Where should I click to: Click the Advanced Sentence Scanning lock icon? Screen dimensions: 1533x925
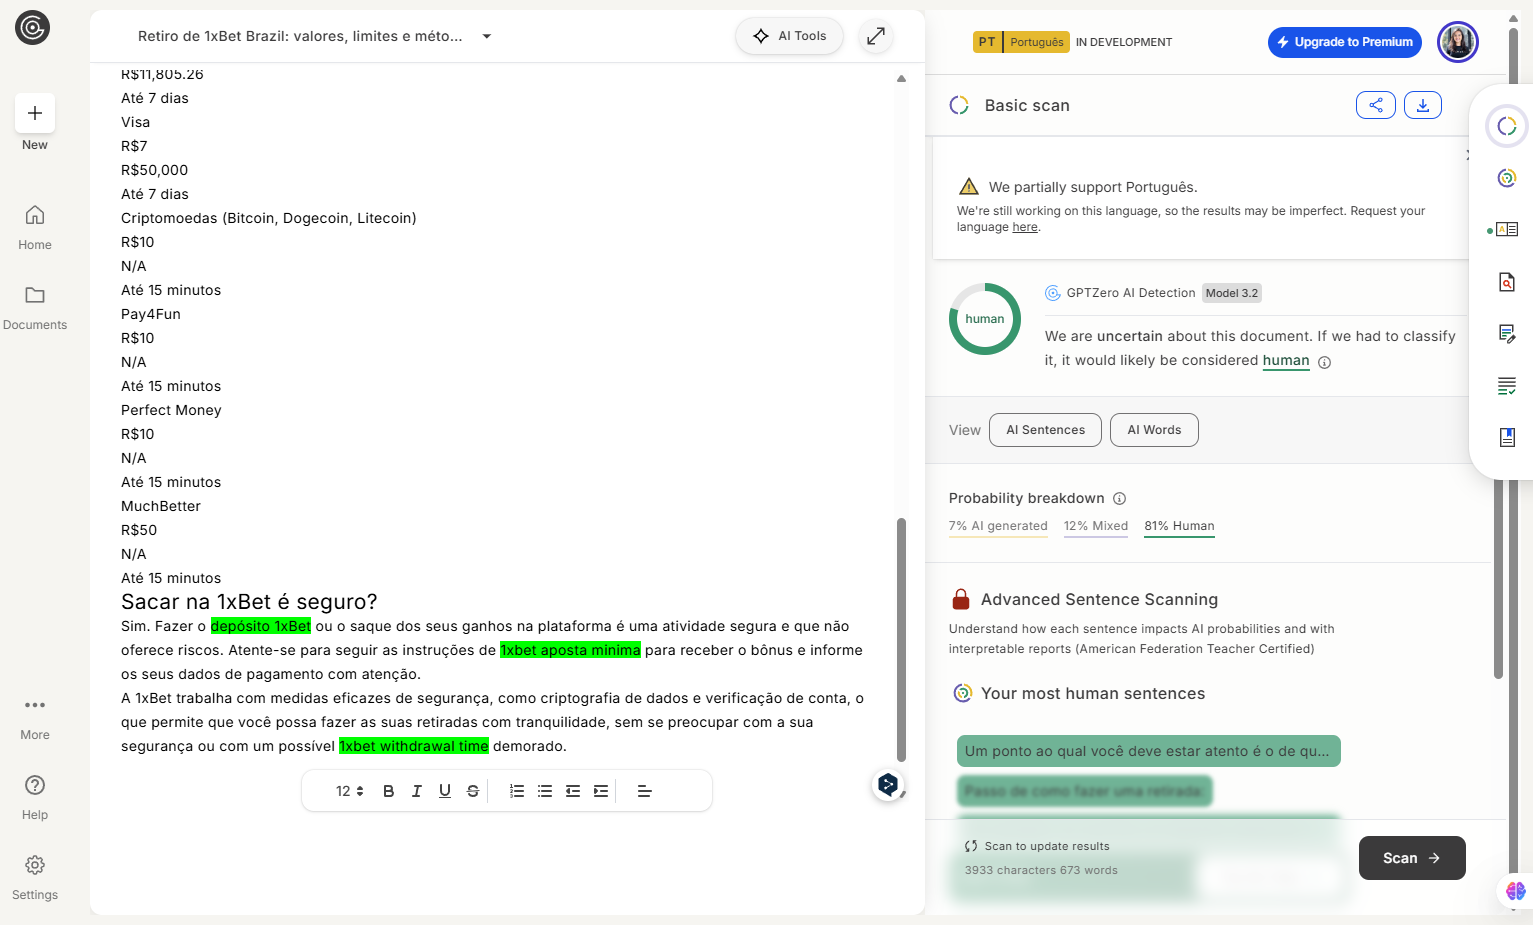tap(961, 599)
